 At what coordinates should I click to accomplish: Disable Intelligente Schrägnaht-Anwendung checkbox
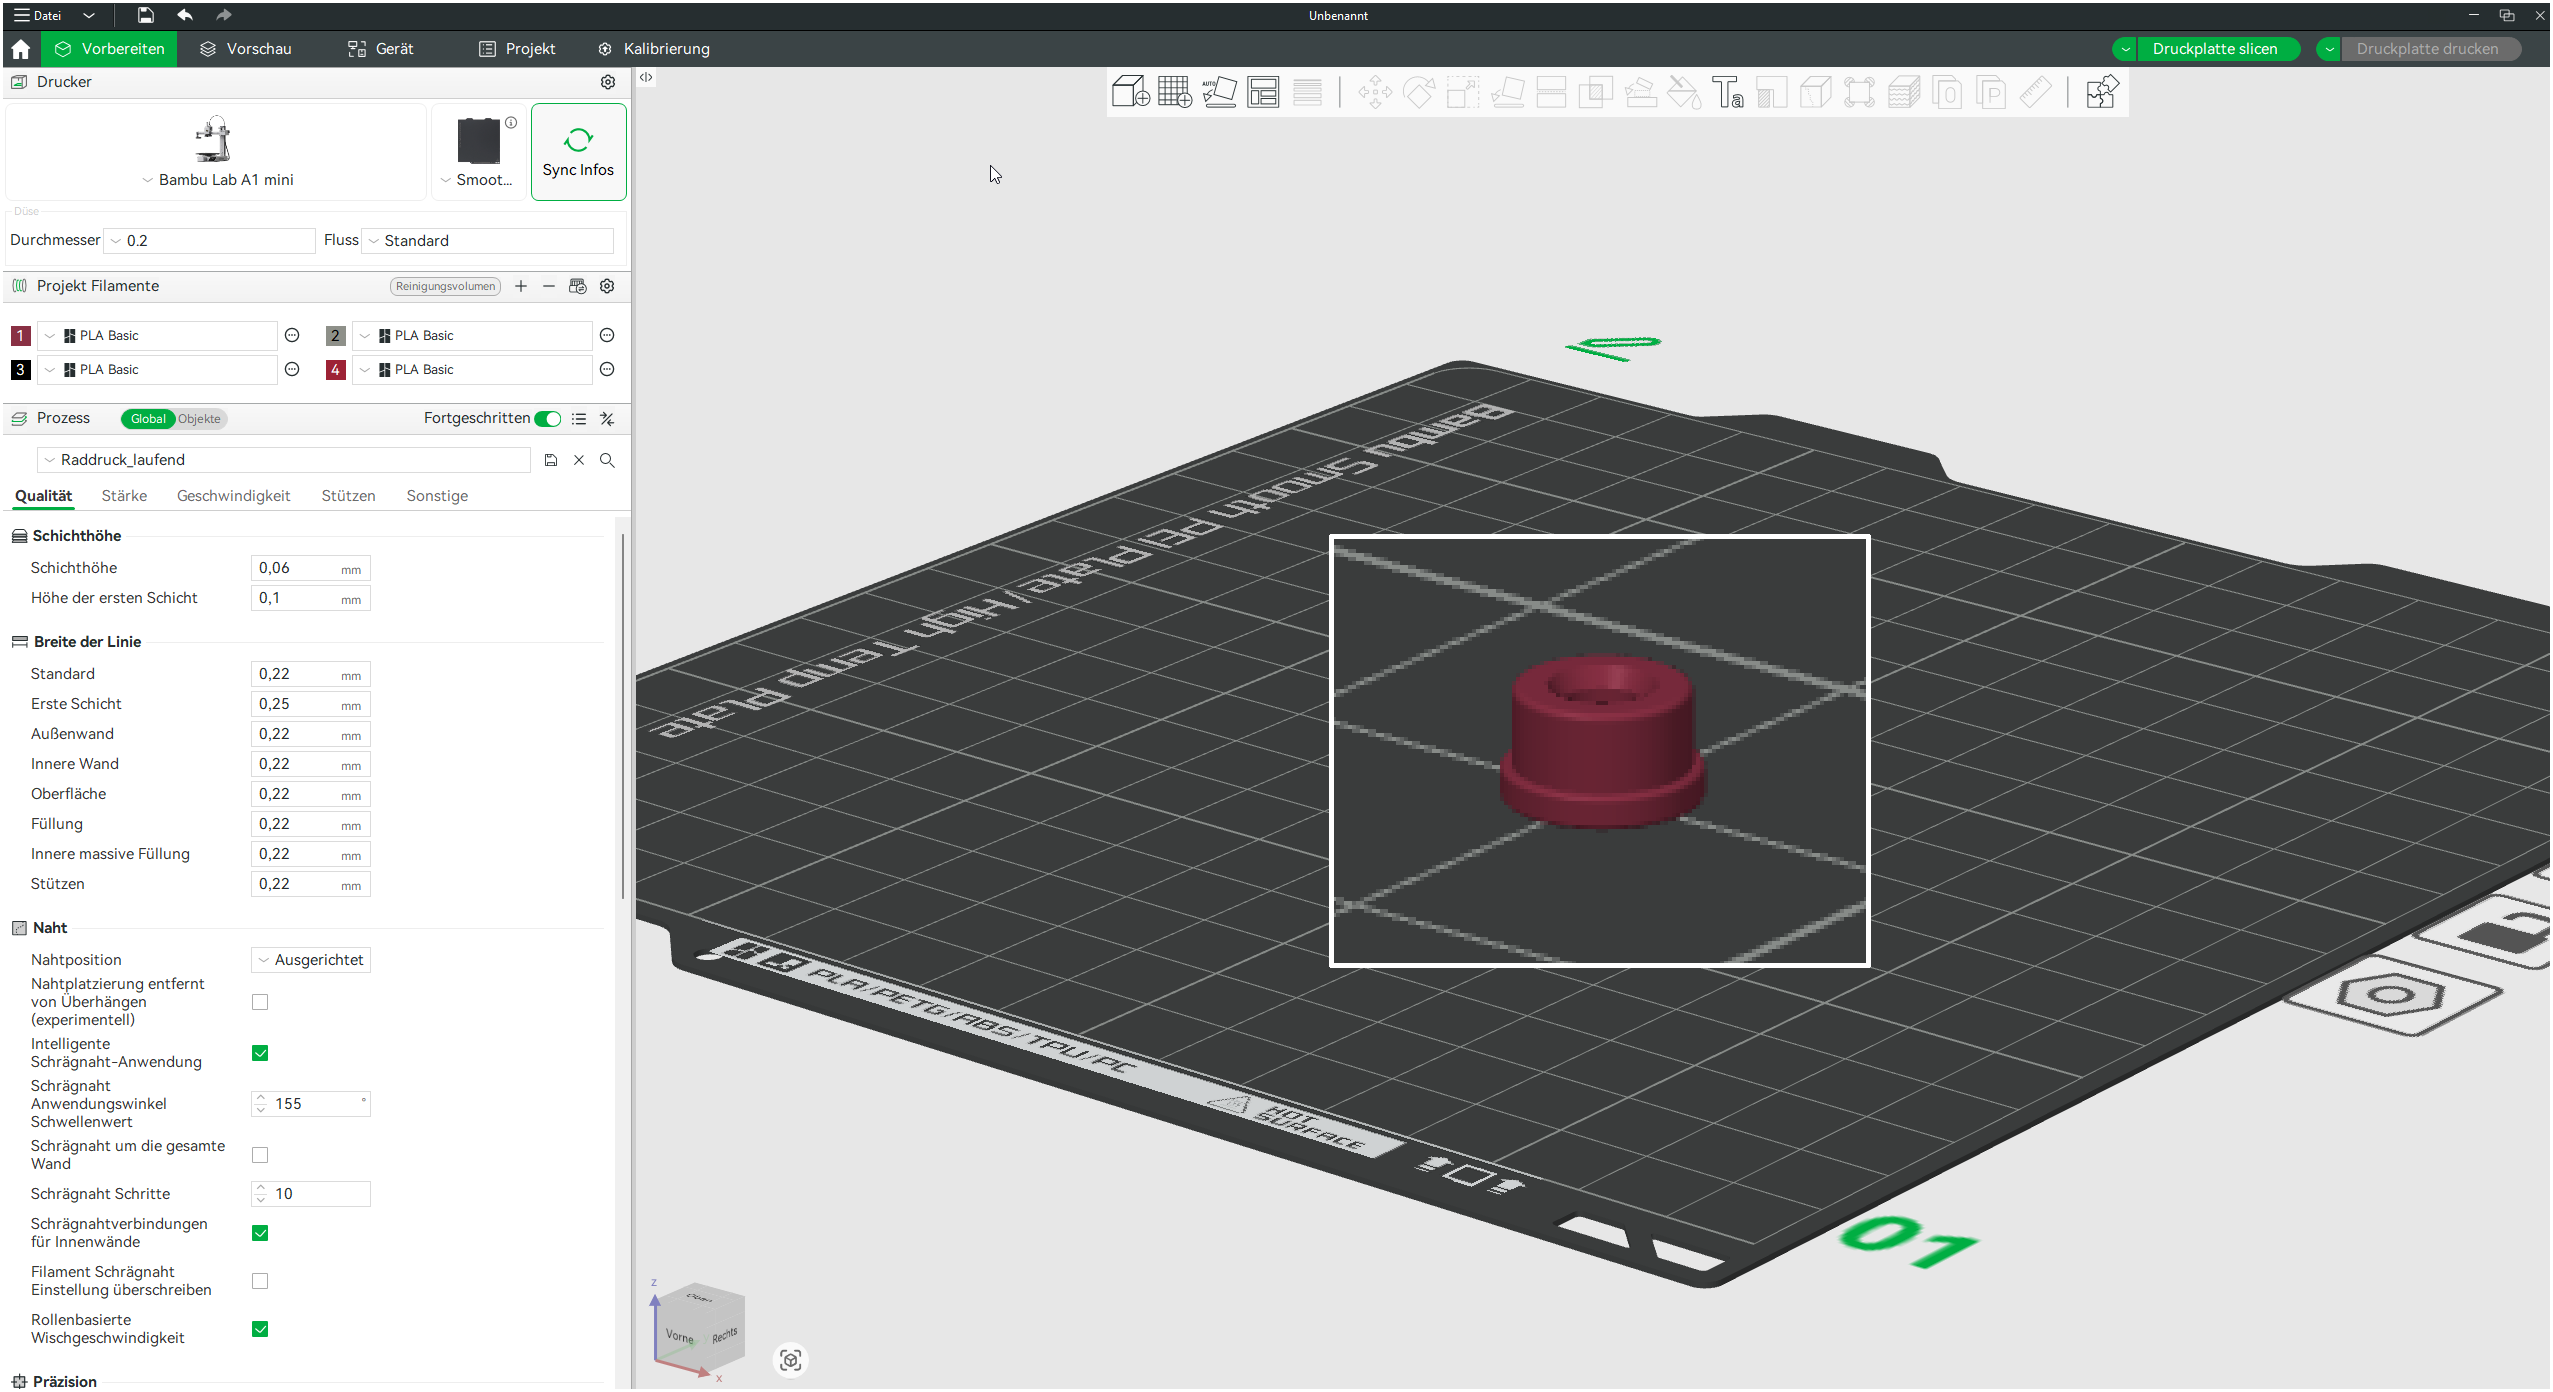(x=260, y=1053)
